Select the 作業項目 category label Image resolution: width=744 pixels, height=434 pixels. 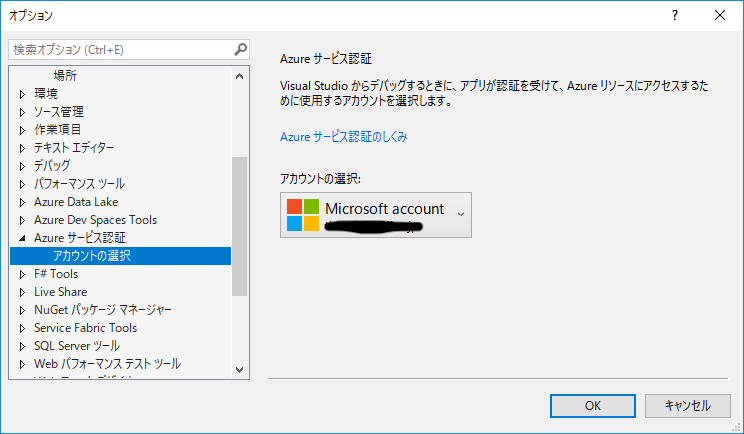(57, 129)
